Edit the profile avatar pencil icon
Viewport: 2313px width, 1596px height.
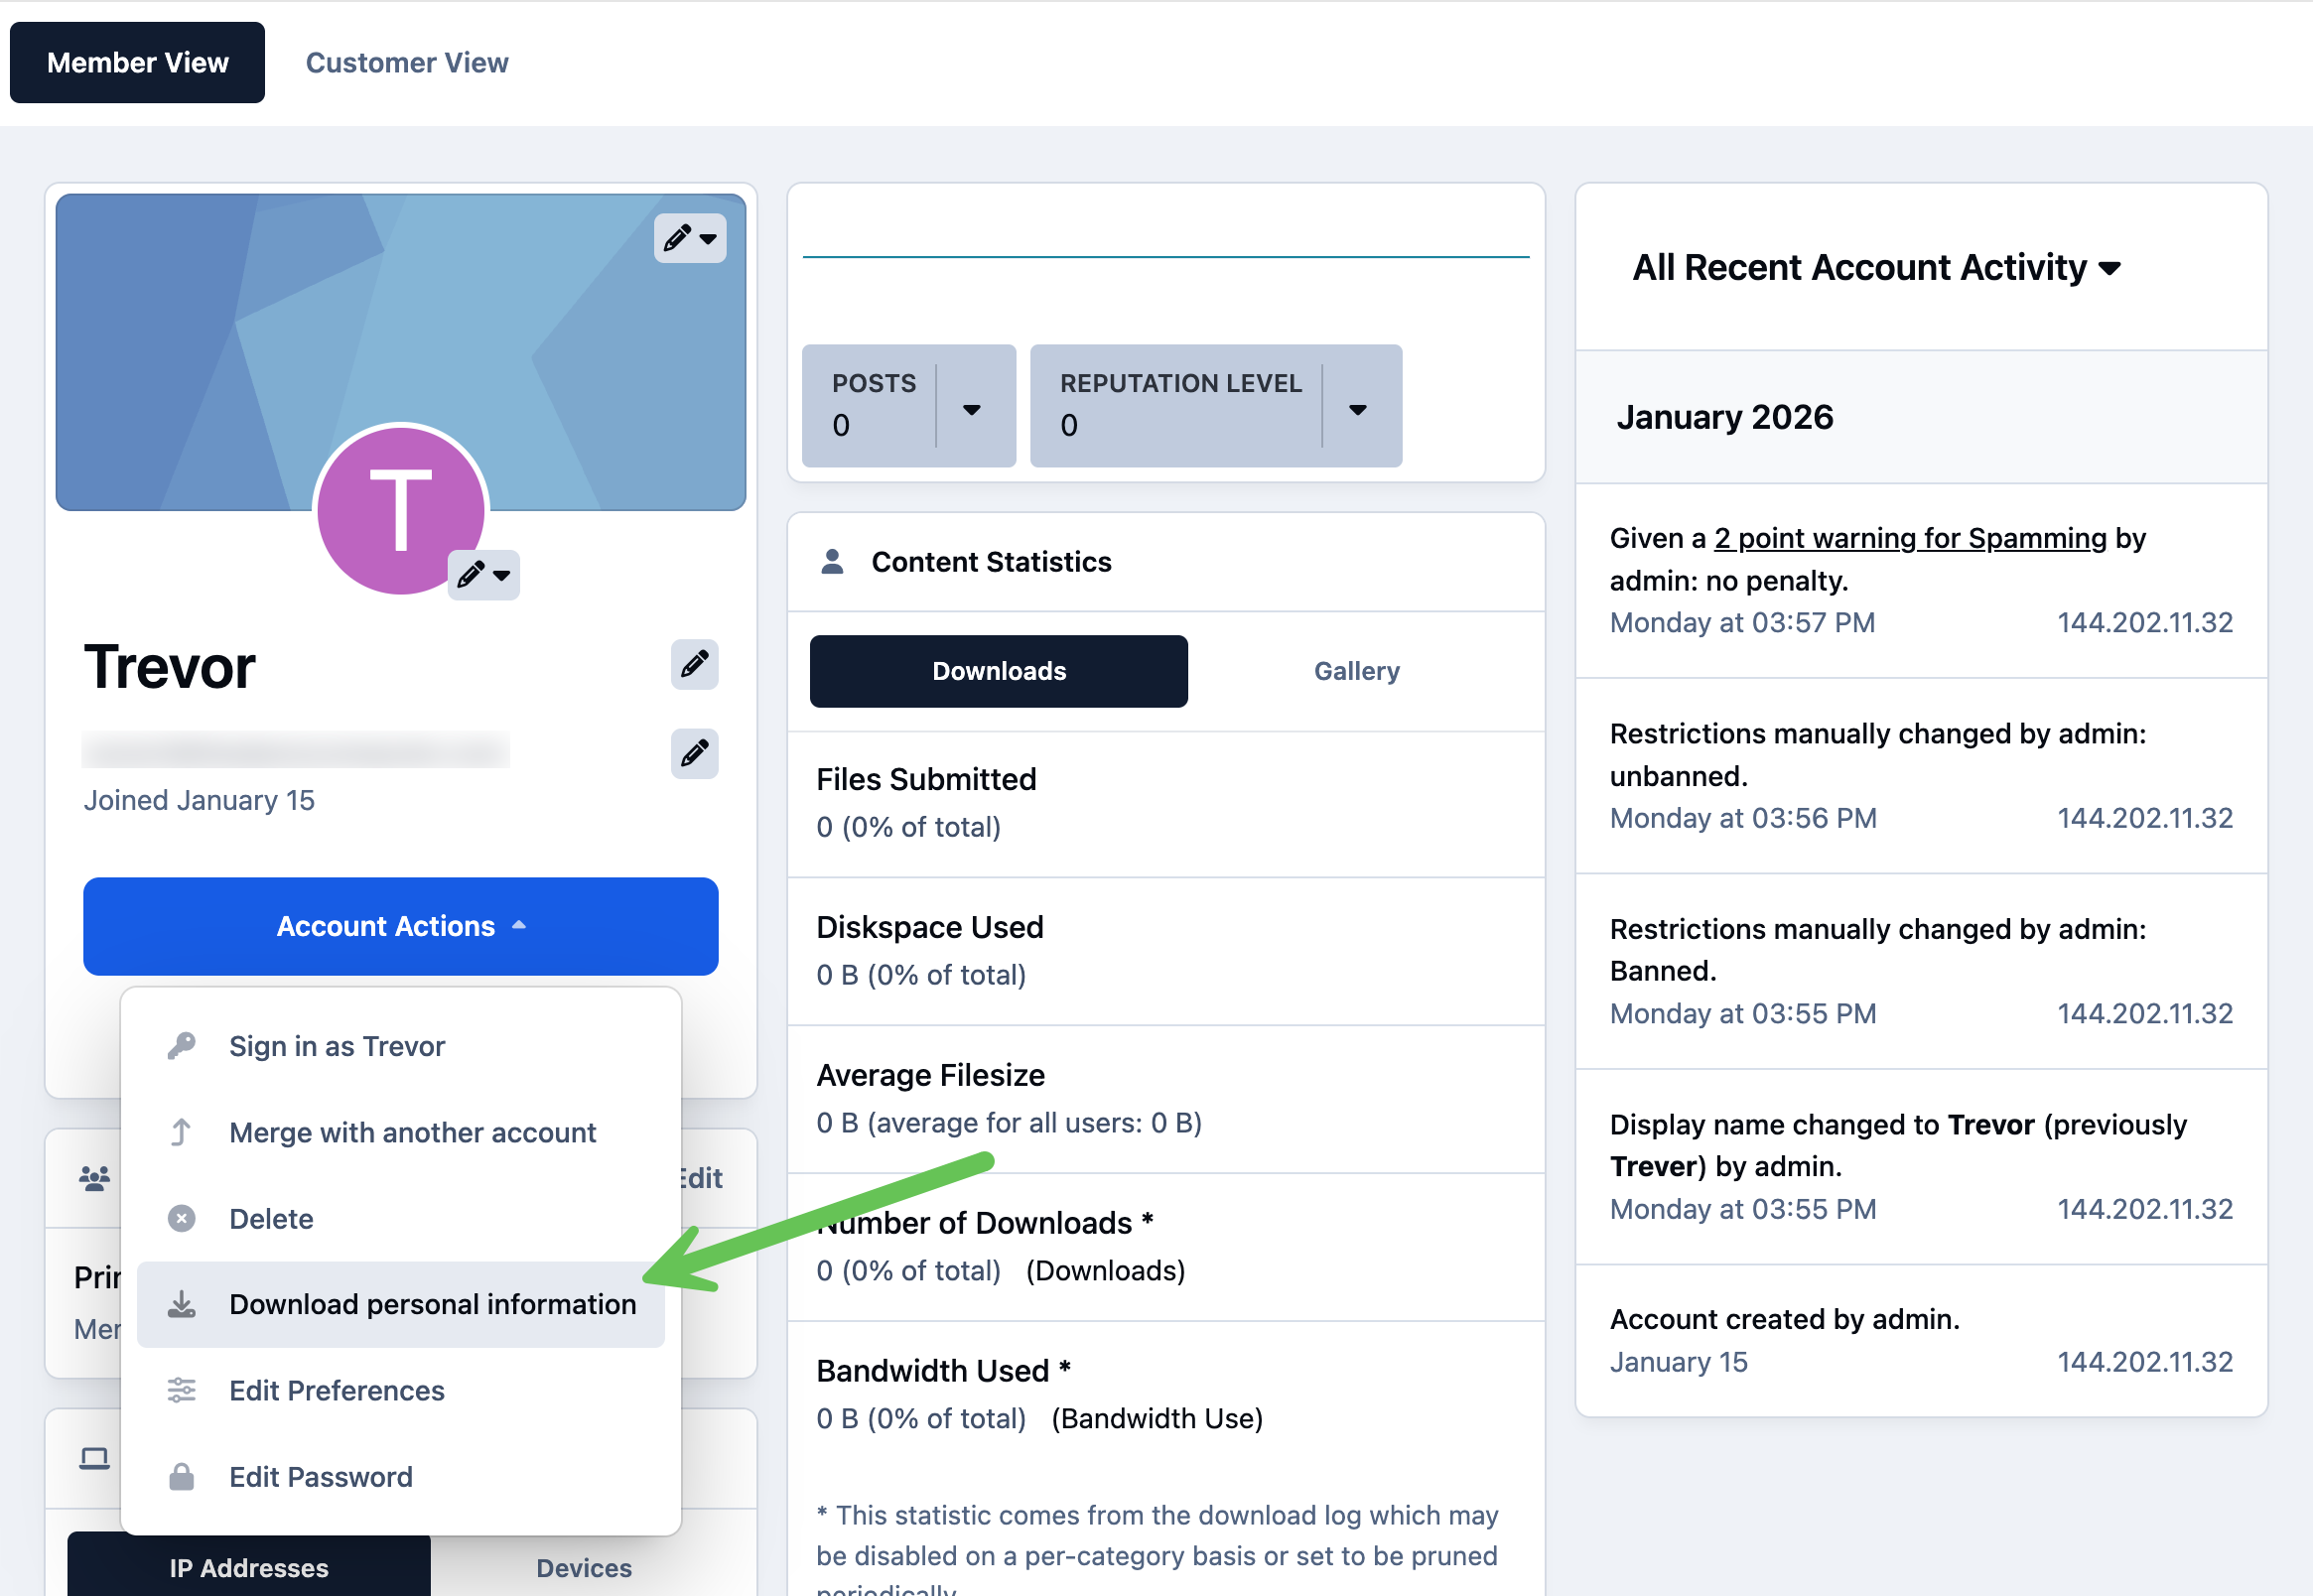[483, 575]
